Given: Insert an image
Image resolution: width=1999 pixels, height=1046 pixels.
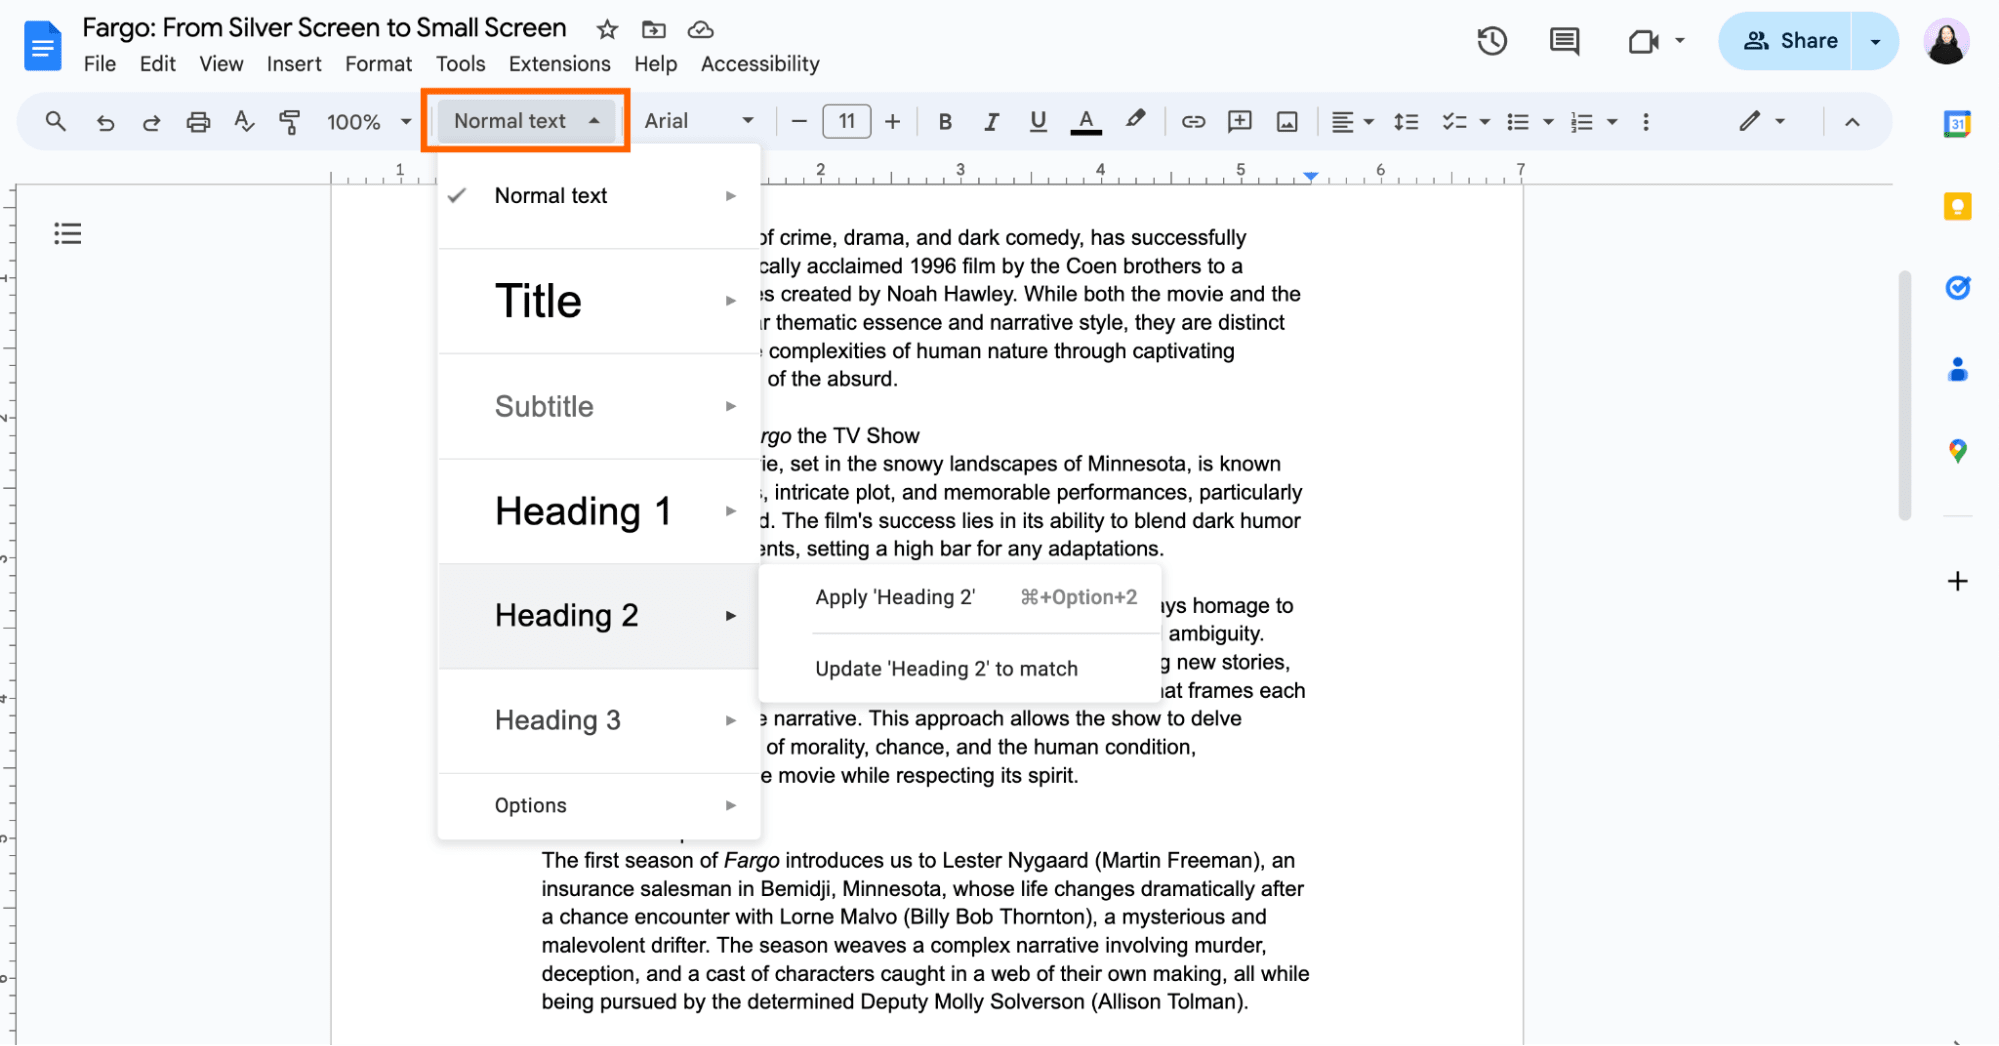Looking at the screenshot, I should [1287, 122].
